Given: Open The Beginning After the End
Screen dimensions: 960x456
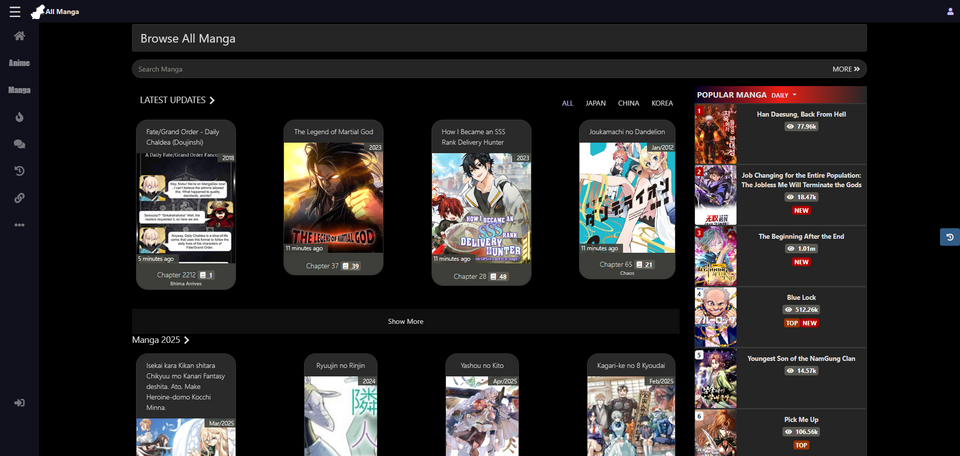Looking at the screenshot, I should [x=801, y=236].
